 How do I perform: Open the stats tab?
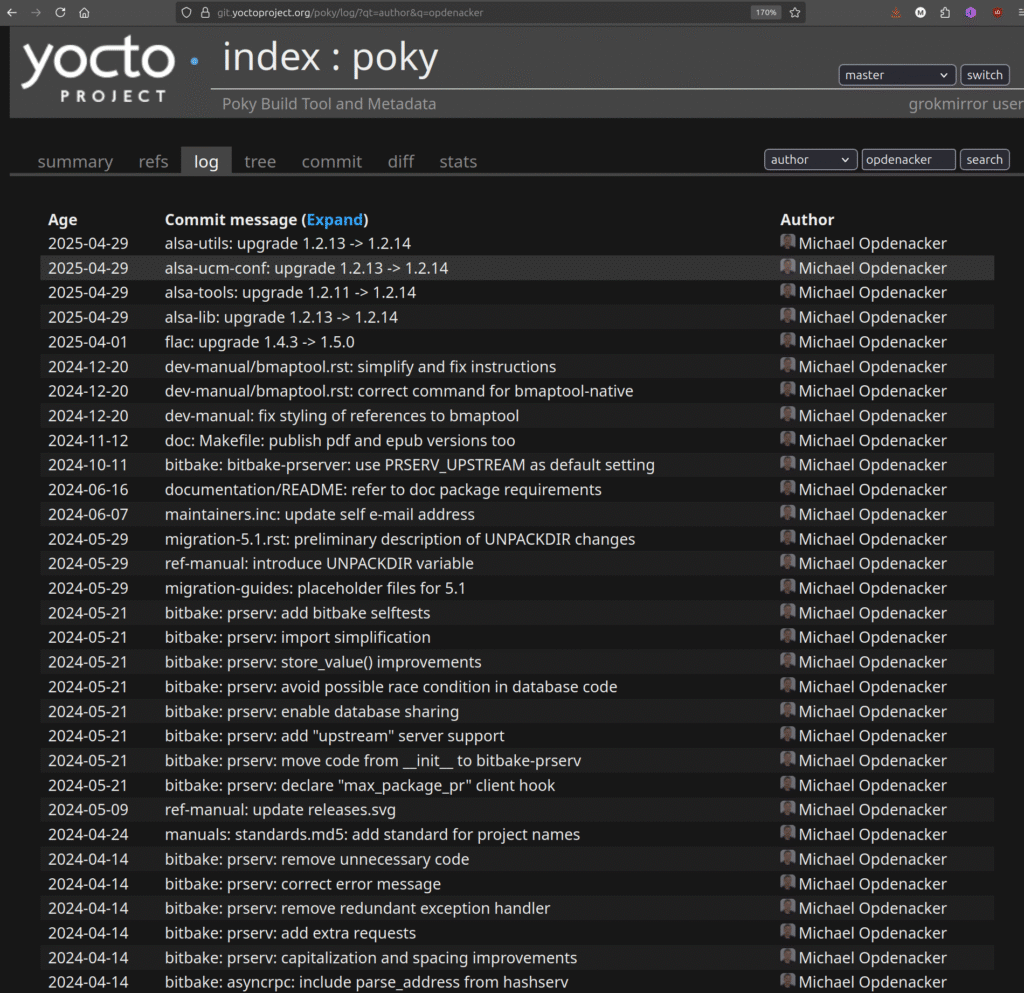coord(457,161)
